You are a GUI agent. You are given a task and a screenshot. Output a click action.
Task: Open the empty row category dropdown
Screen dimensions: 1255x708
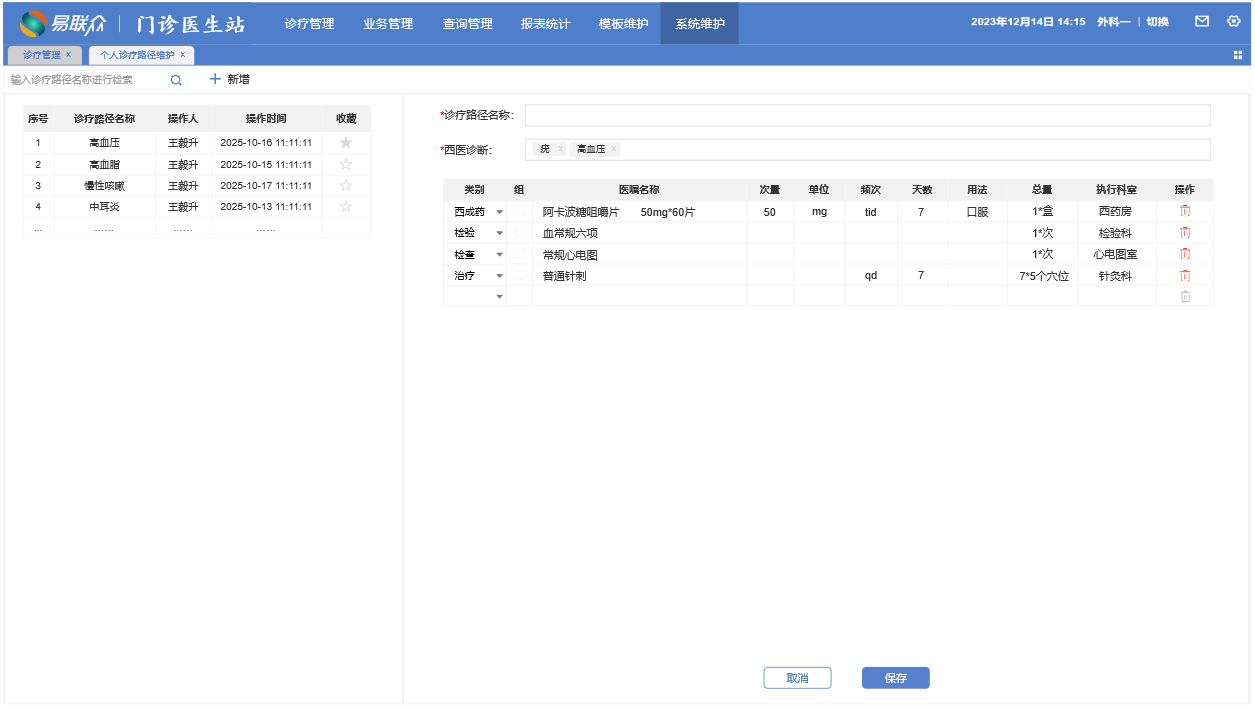pyautogui.click(x=499, y=297)
